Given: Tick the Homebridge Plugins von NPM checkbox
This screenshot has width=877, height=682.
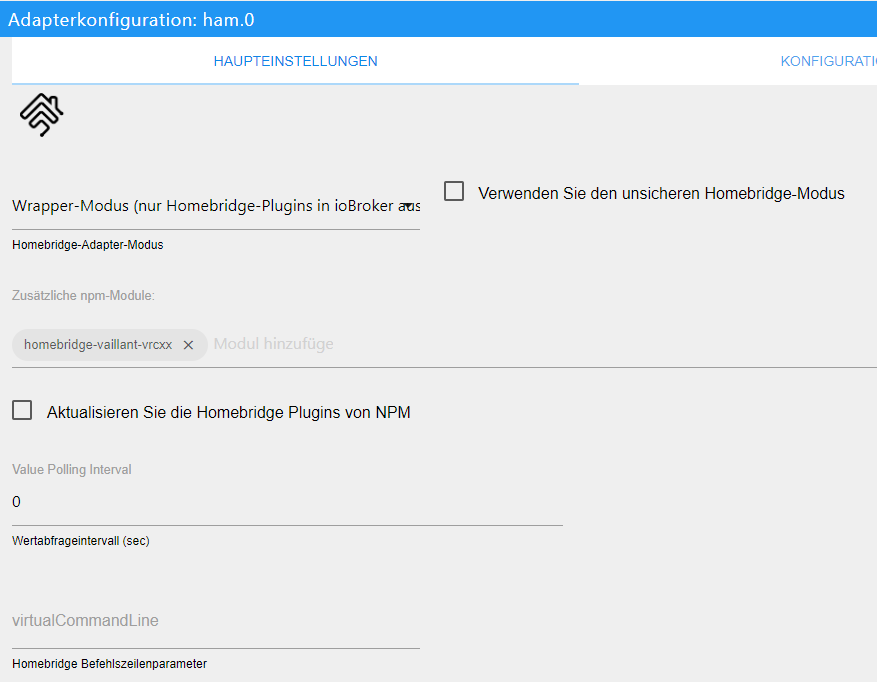Looking at the screenshot, I should pyautogui.click(x=22, y=410).
